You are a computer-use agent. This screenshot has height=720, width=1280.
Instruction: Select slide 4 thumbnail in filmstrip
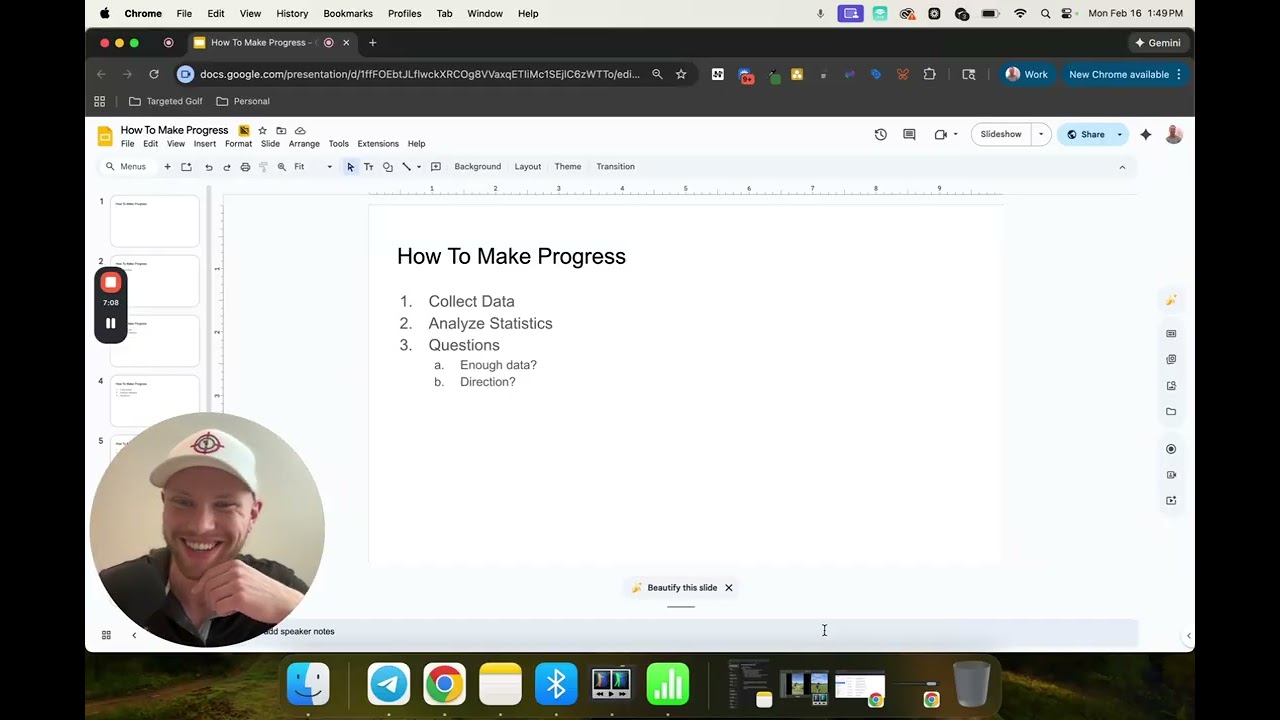coord(155,401)
